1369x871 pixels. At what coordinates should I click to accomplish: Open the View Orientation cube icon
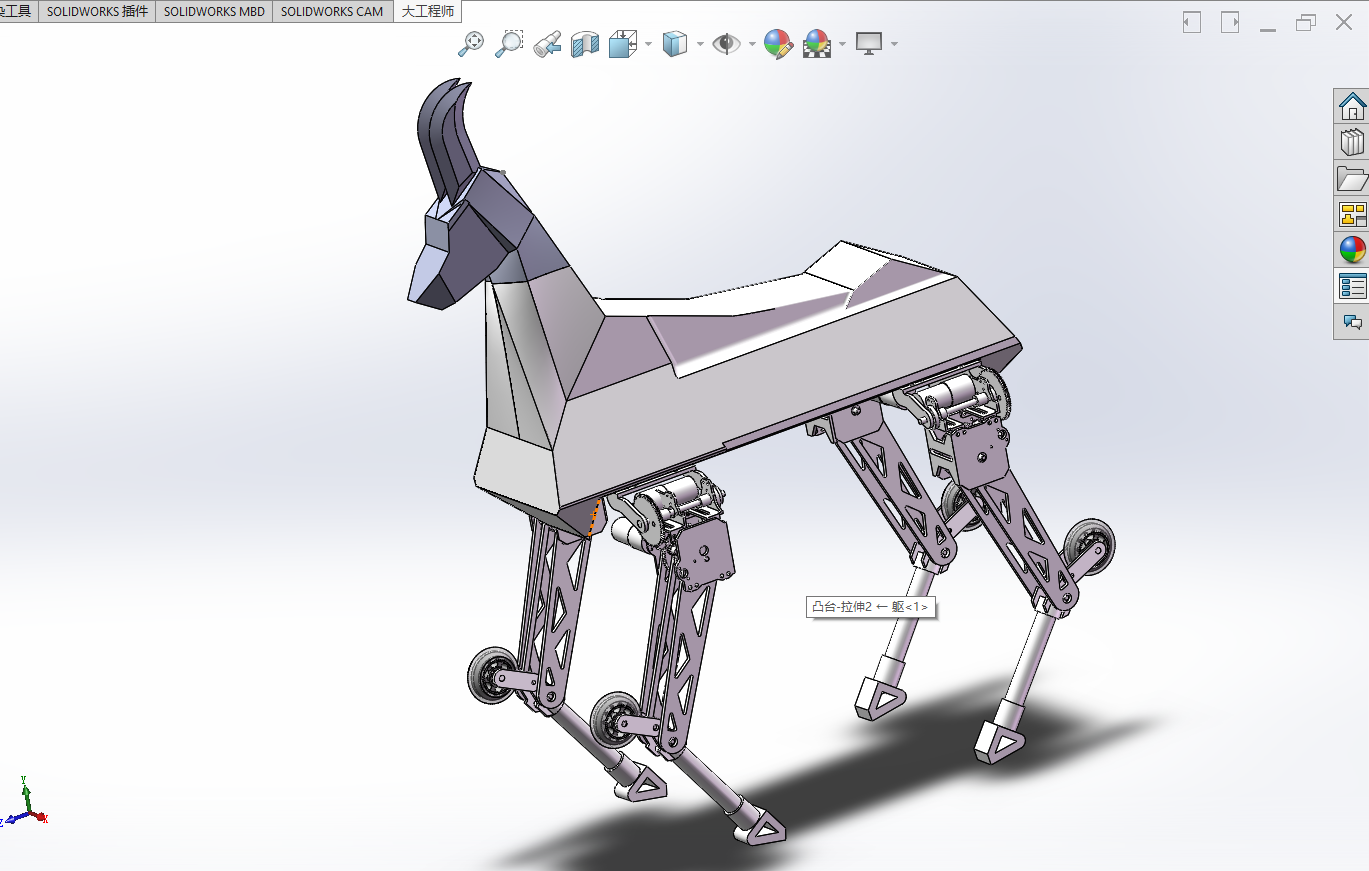[x=623, y=43]
